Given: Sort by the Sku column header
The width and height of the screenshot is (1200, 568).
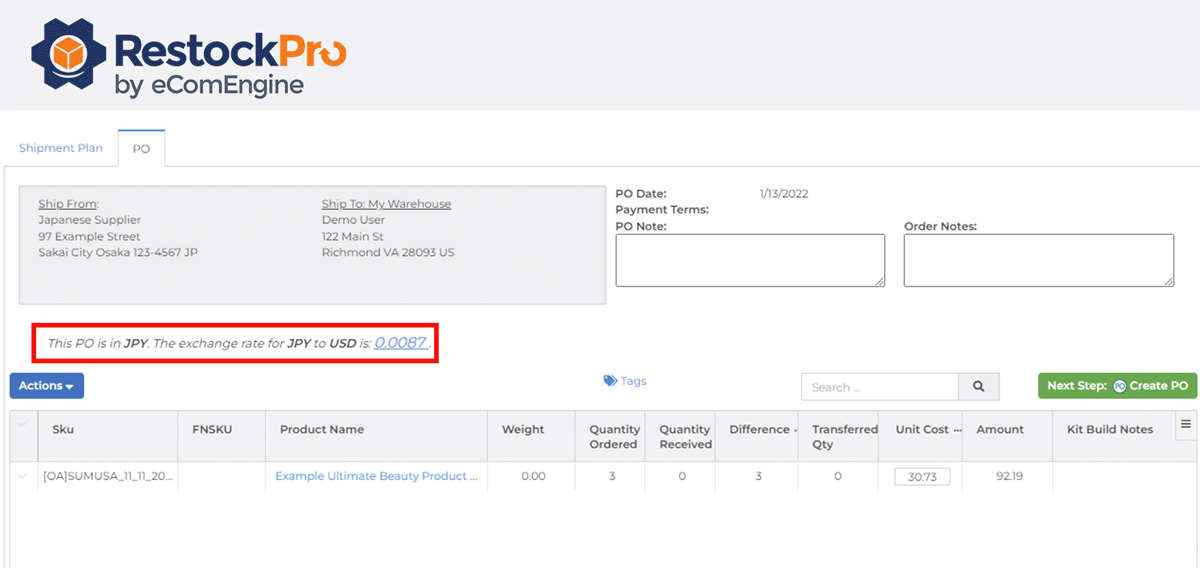Looking at the screenshot, I should coord(63,430).
